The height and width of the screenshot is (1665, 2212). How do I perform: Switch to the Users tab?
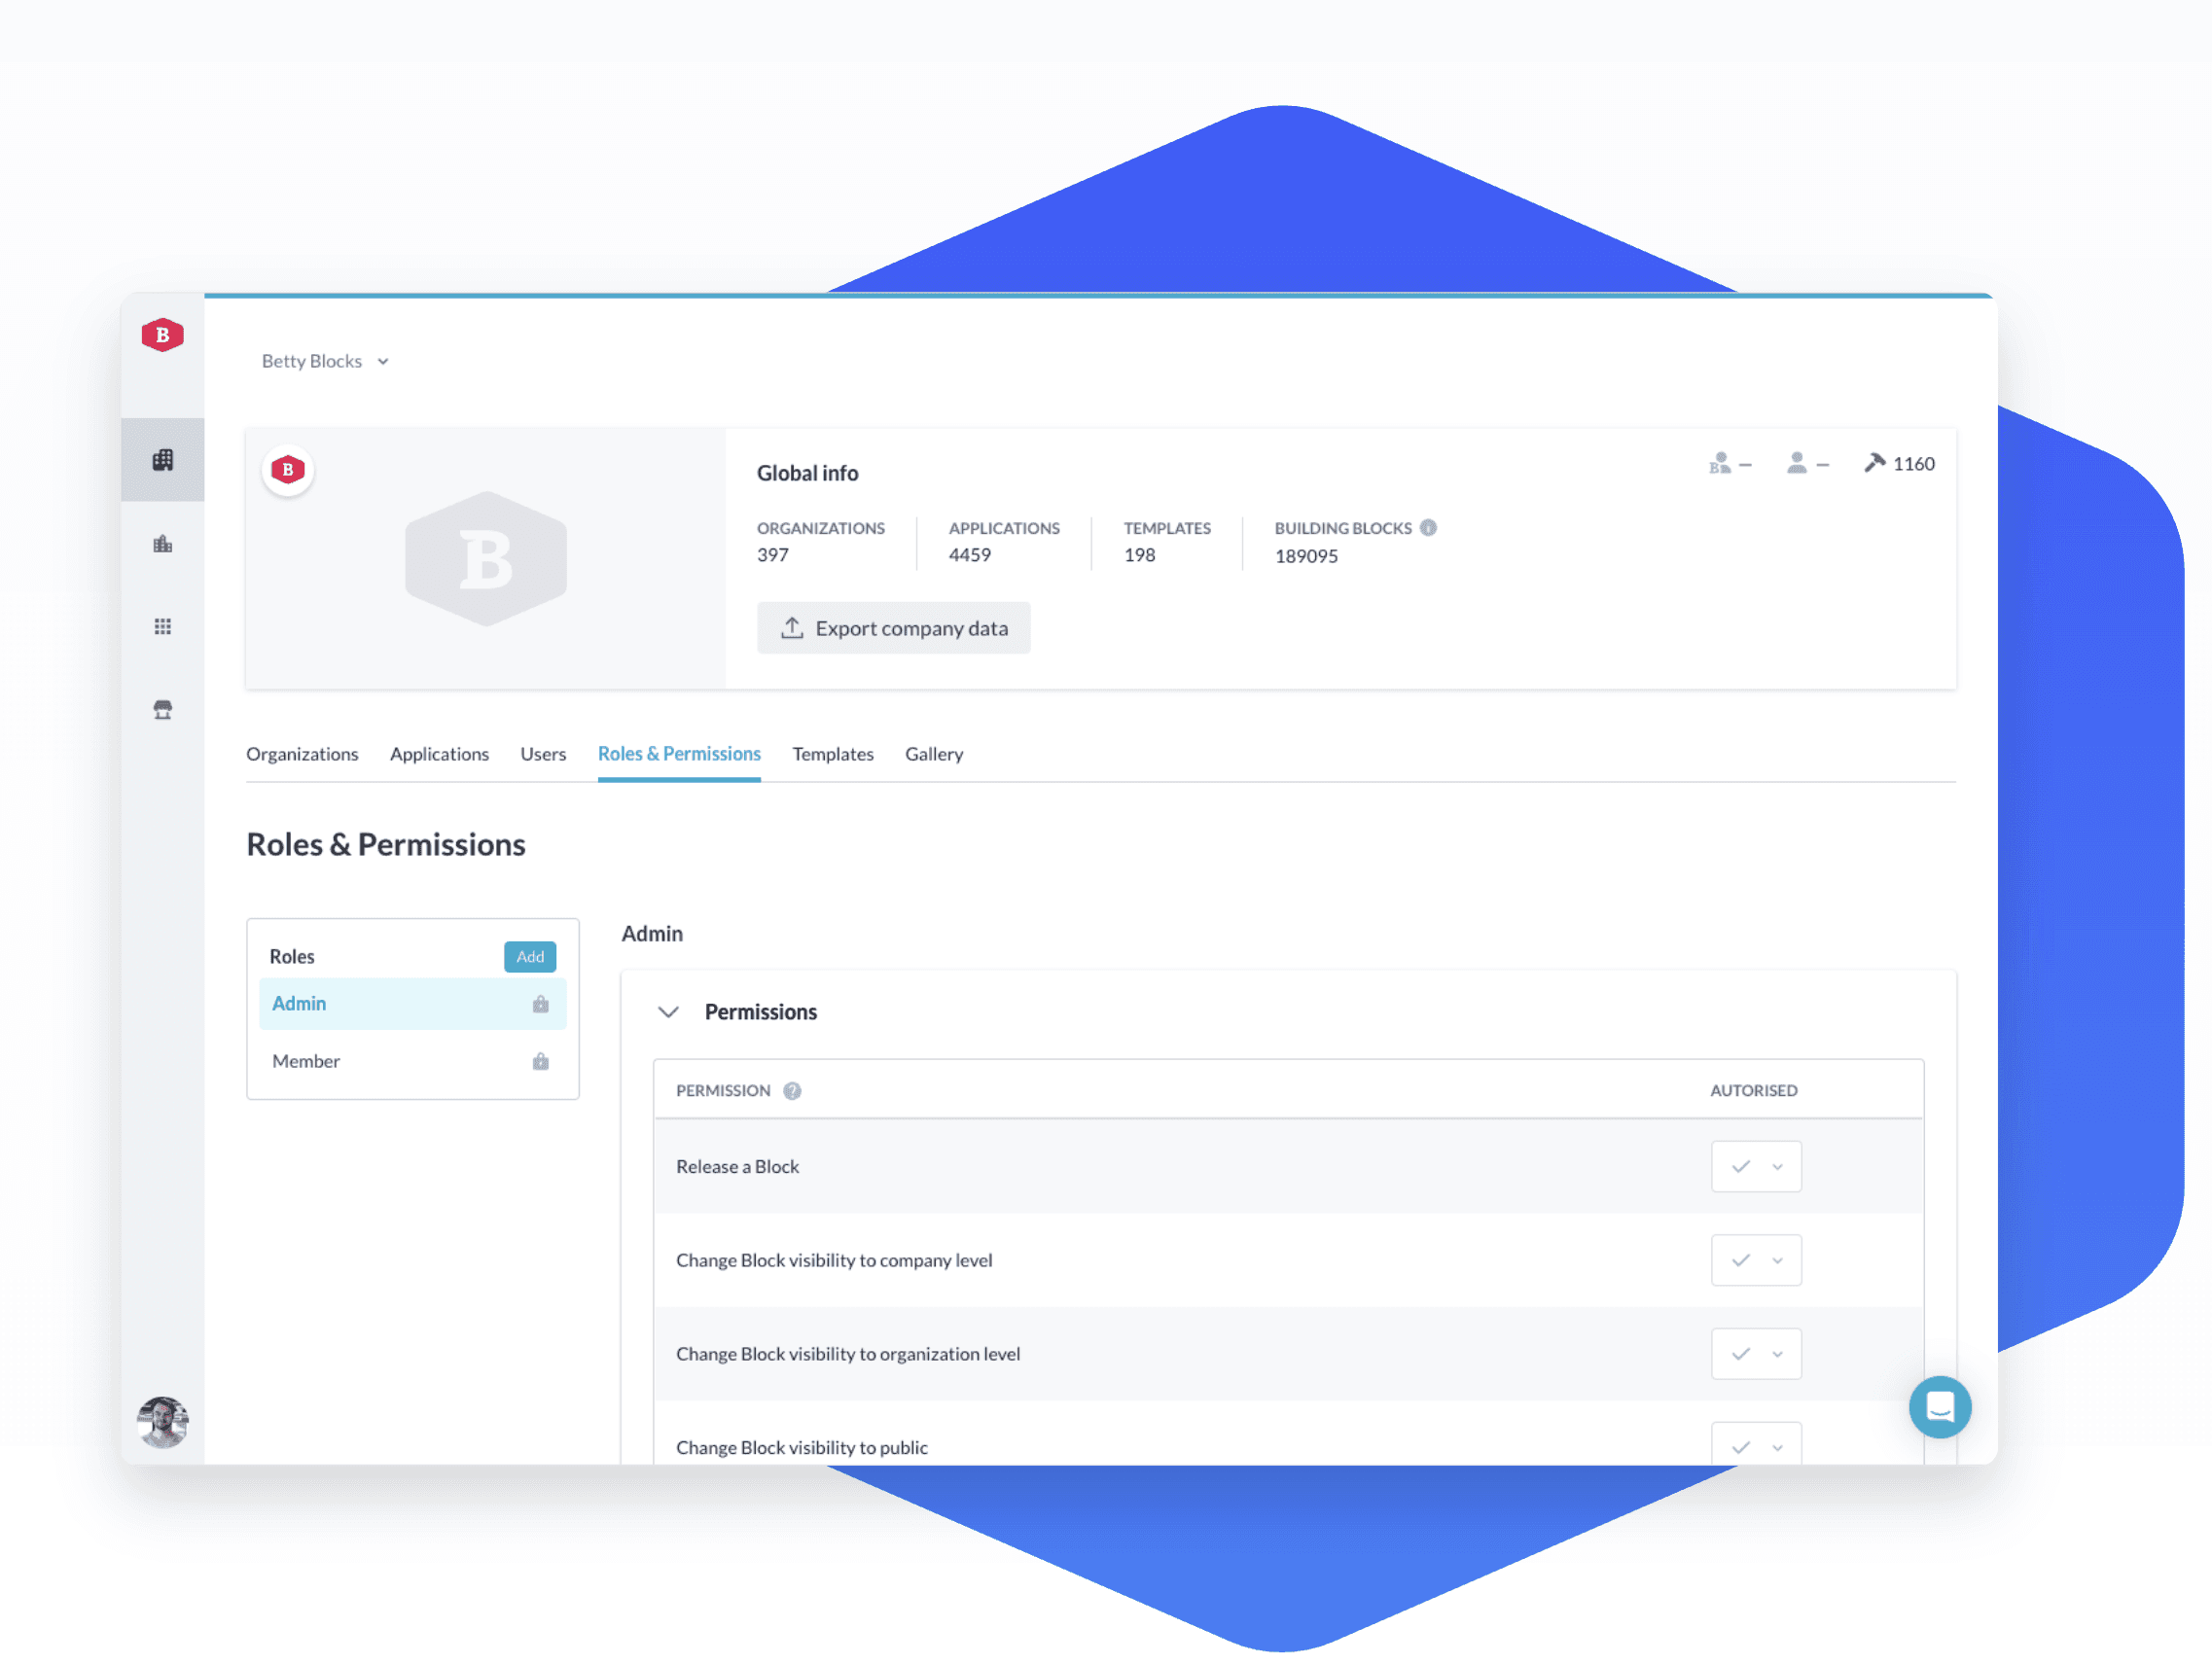click(544, 754)
